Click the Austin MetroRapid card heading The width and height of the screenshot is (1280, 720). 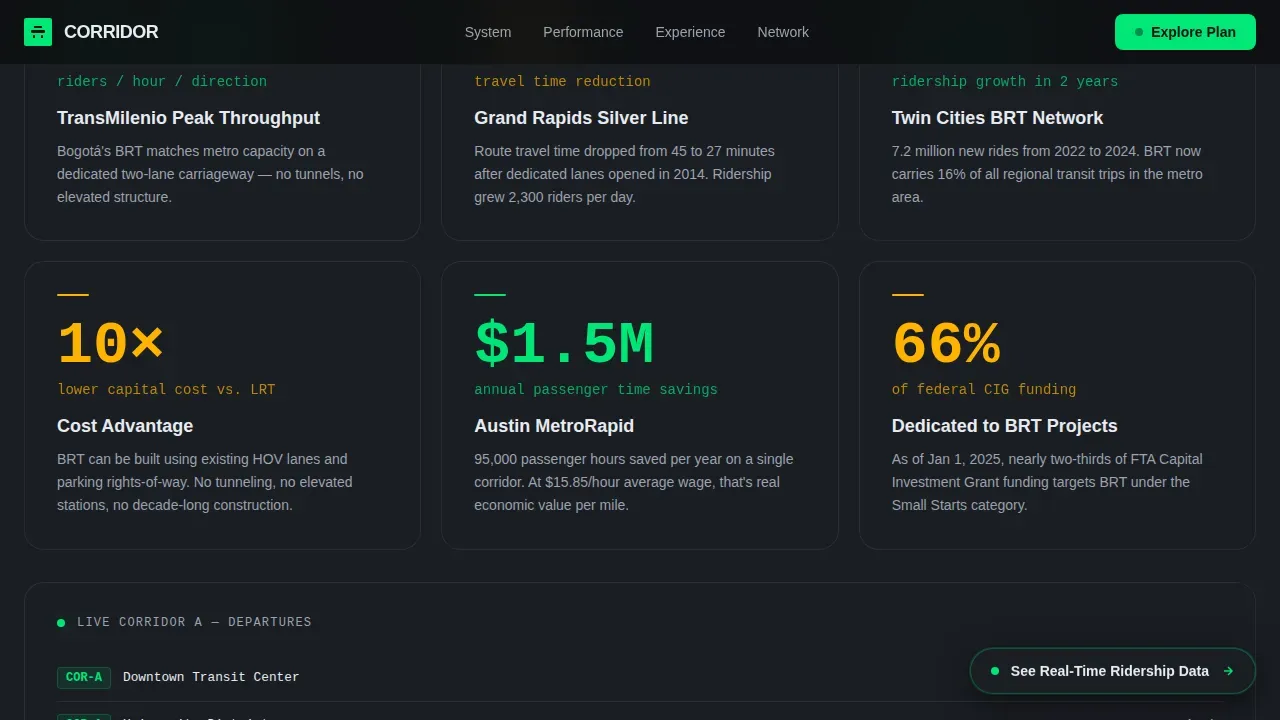coord(554,426)
